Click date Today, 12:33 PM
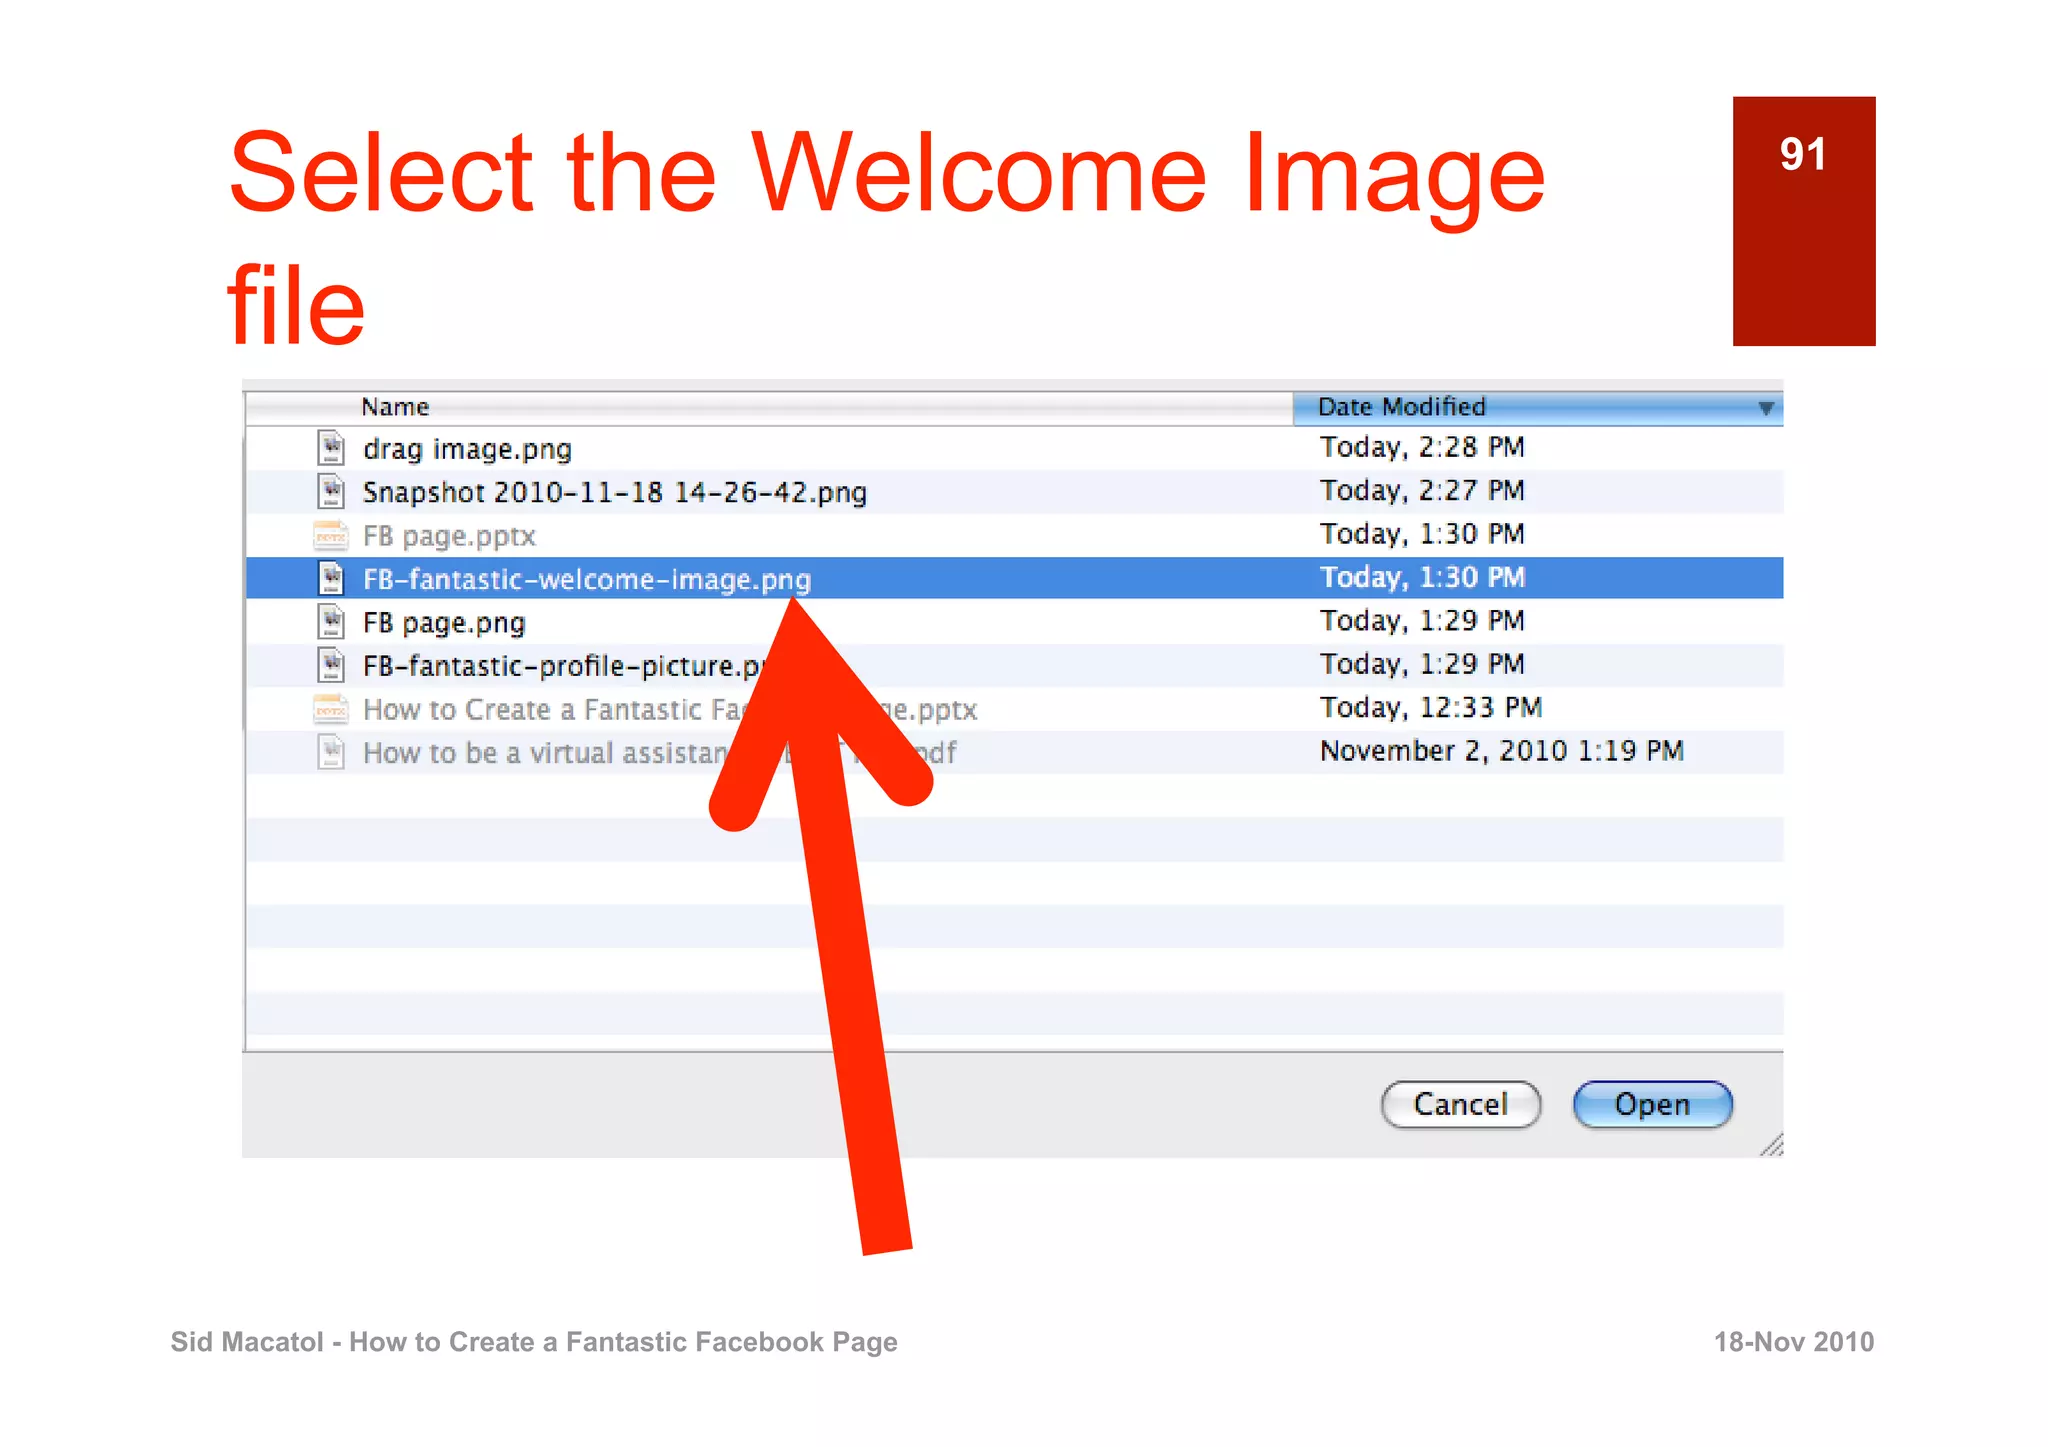The height and width of the screenshot is (1447, 2048). [x=1431, y=708]
